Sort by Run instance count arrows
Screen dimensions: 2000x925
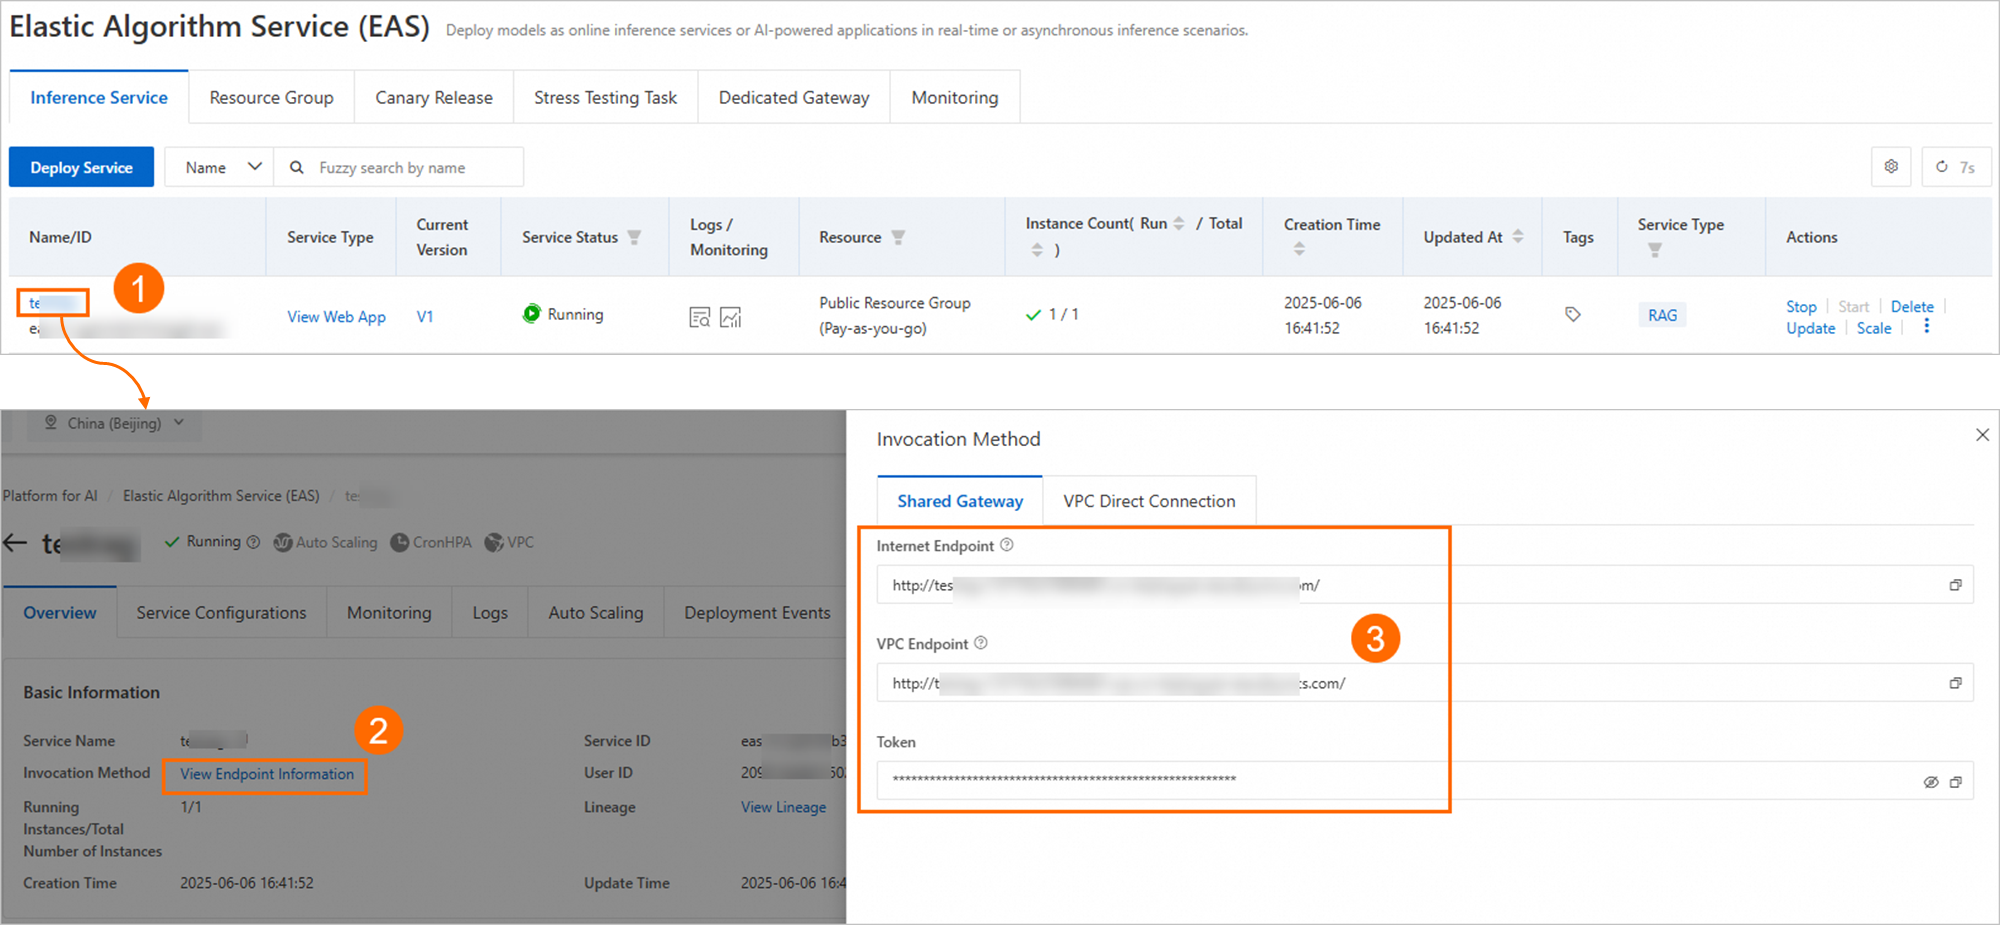click(1179, 223)
